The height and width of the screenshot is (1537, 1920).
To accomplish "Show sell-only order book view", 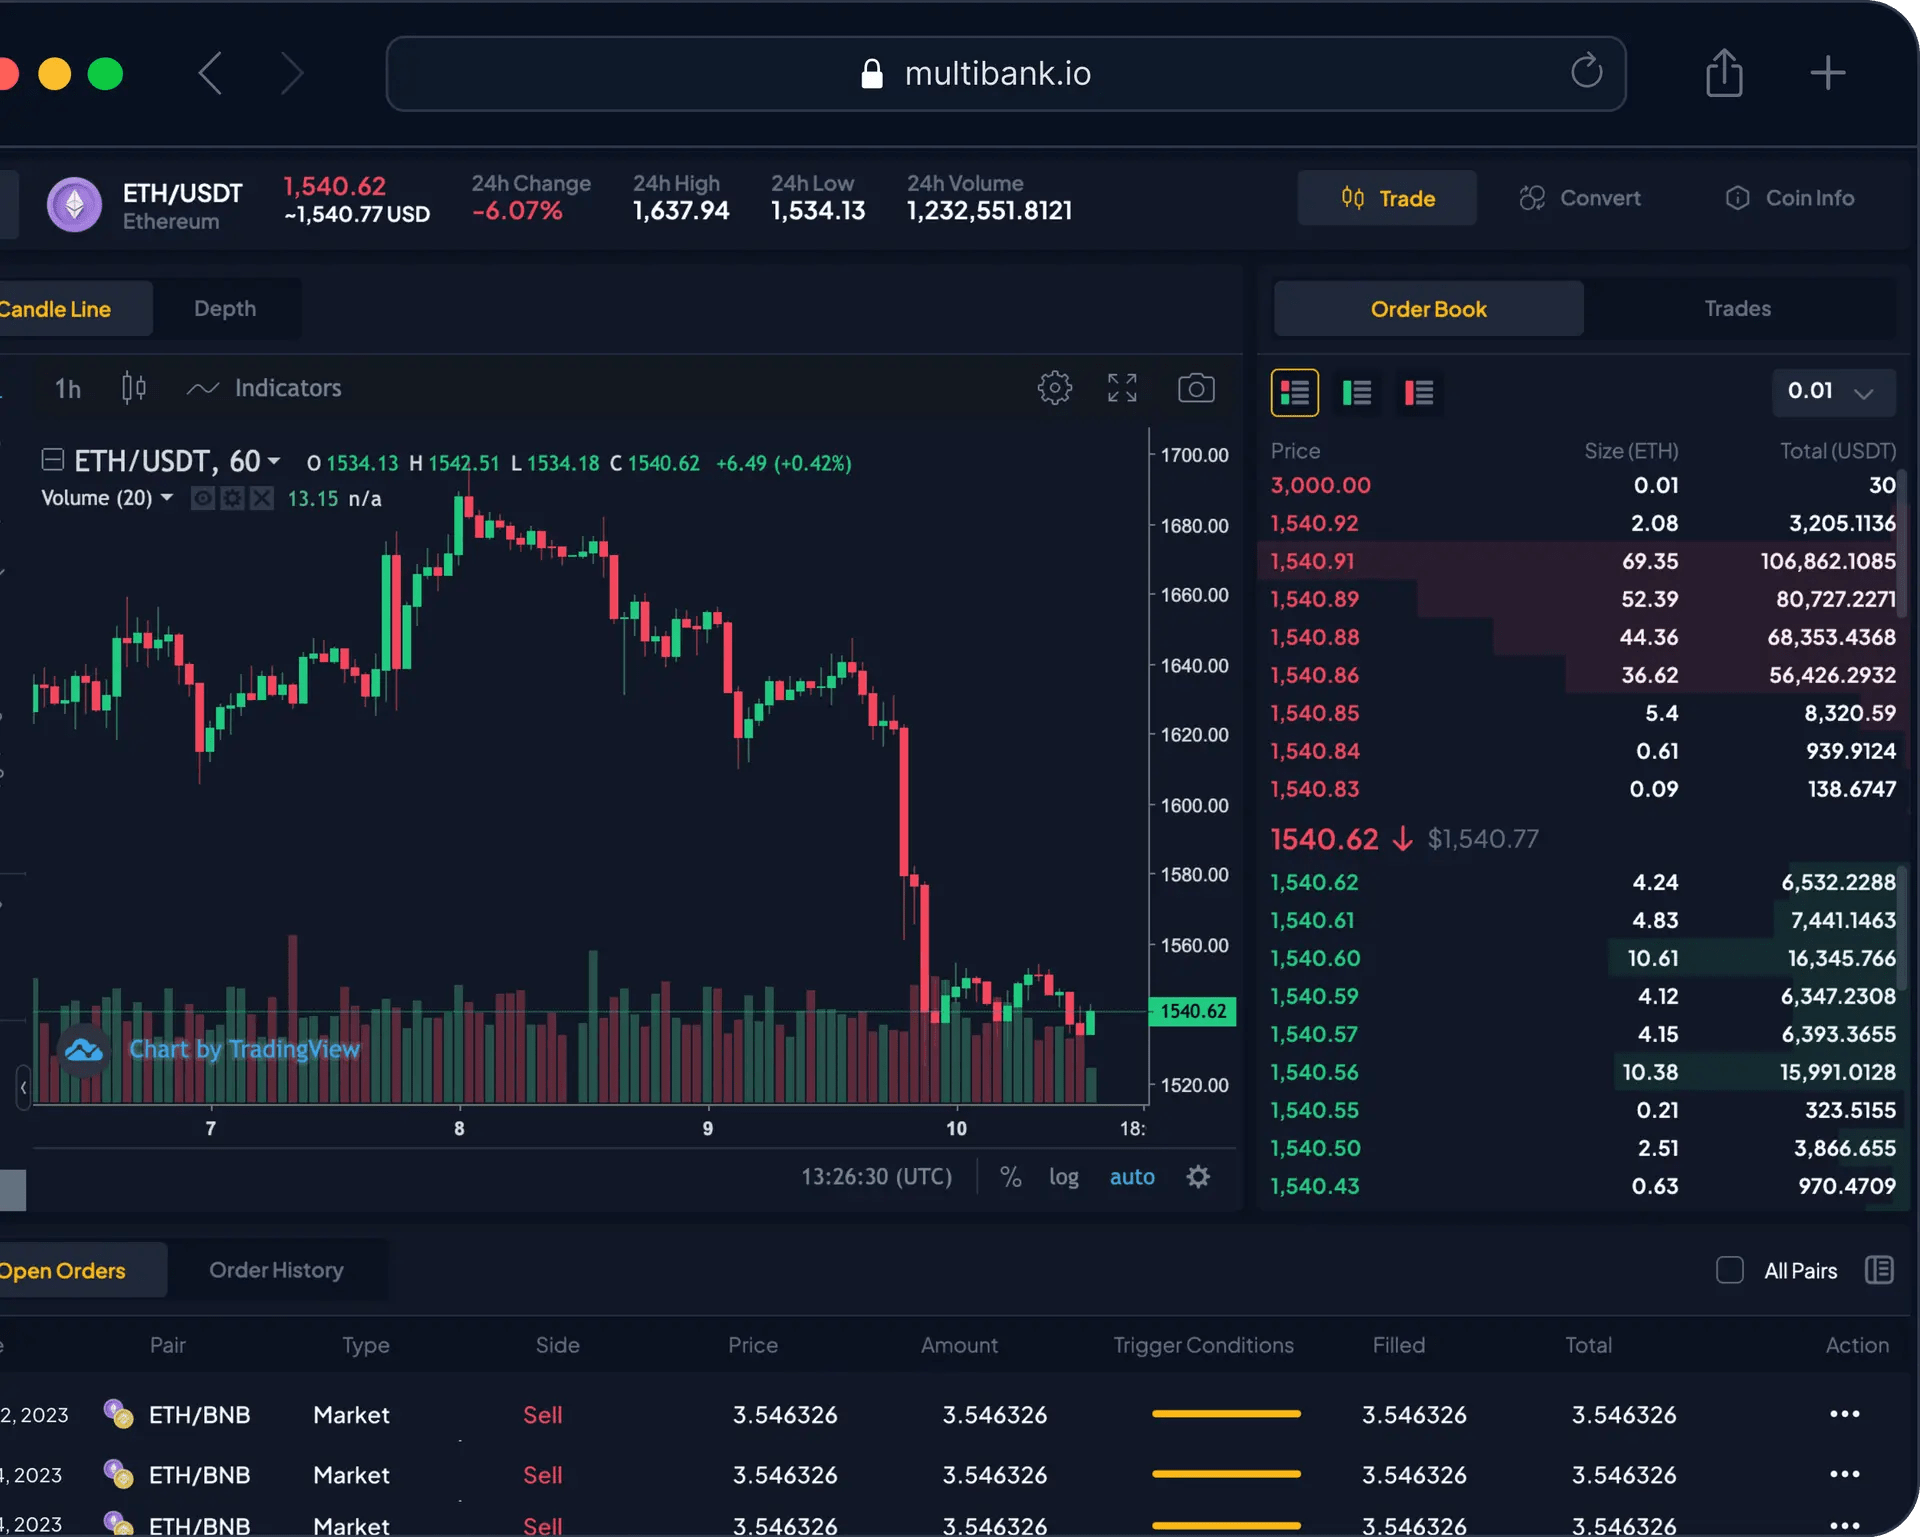I will click(1418, 392).
